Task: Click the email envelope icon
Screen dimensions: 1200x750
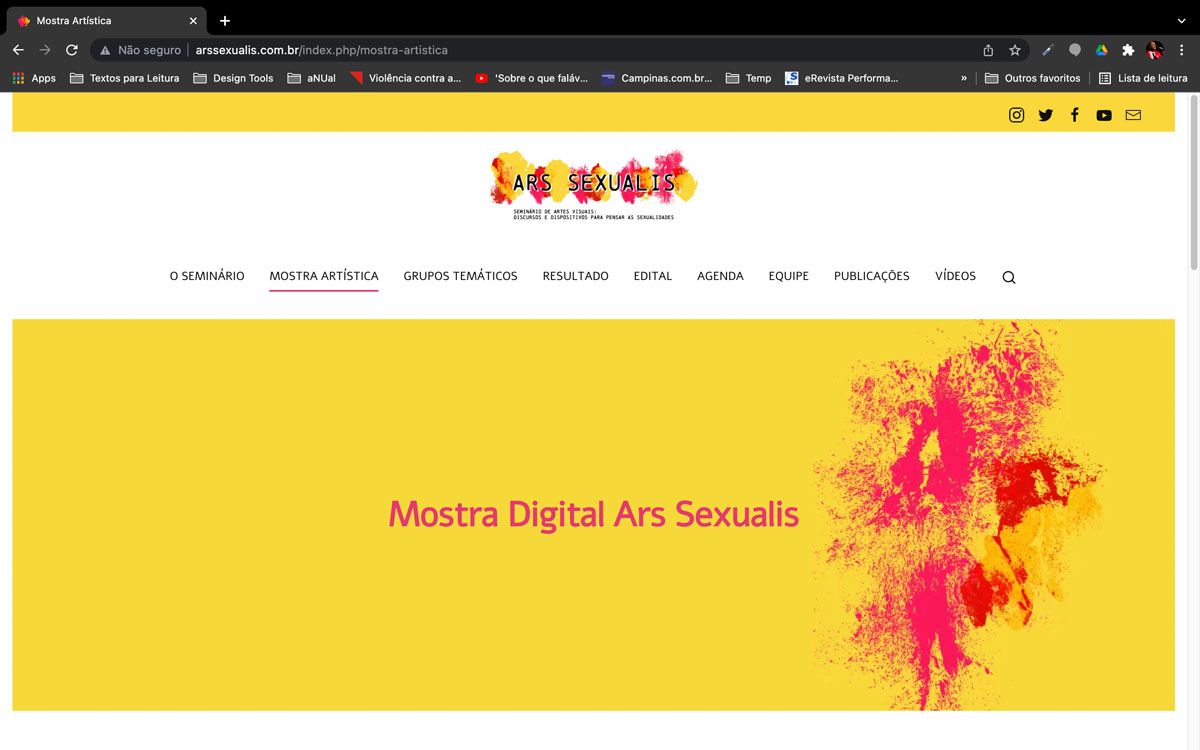Action: pos(1132,115)
